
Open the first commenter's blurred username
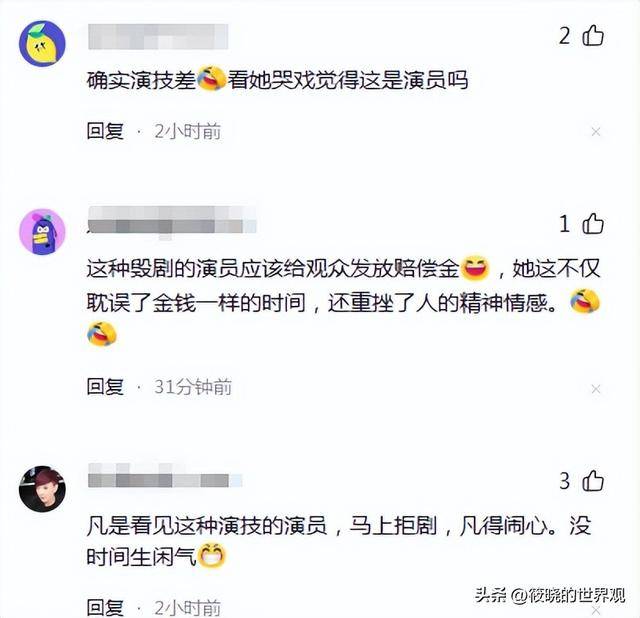pyautogui.click(x=158, y=37)
